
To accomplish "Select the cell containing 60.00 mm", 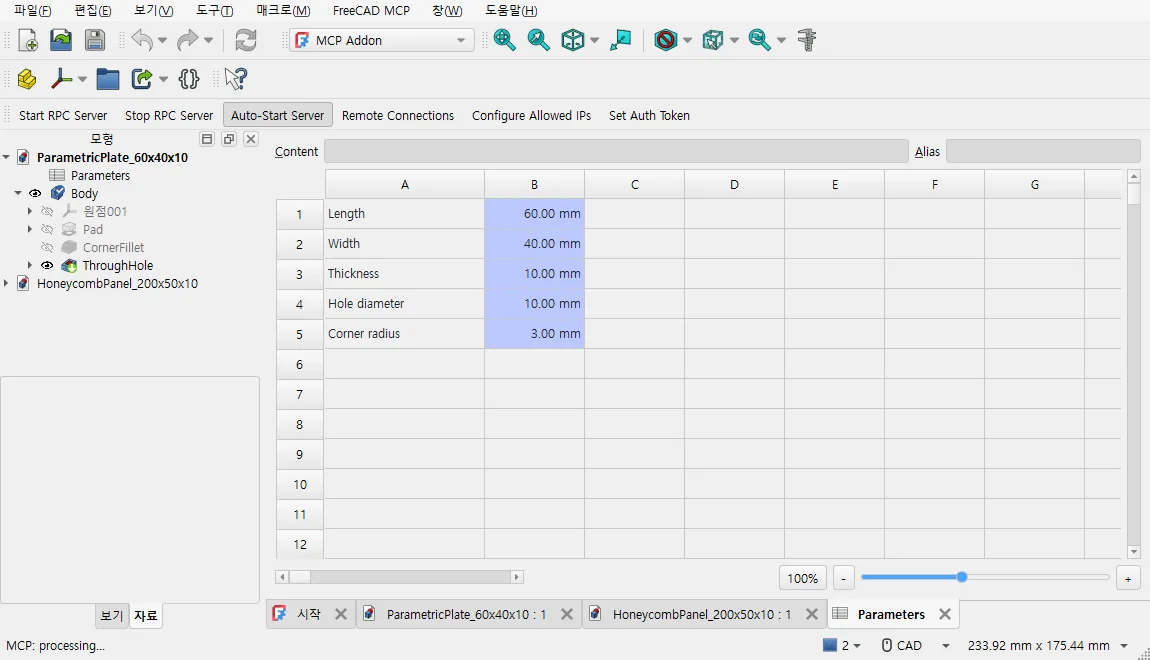I will (534, 213).
